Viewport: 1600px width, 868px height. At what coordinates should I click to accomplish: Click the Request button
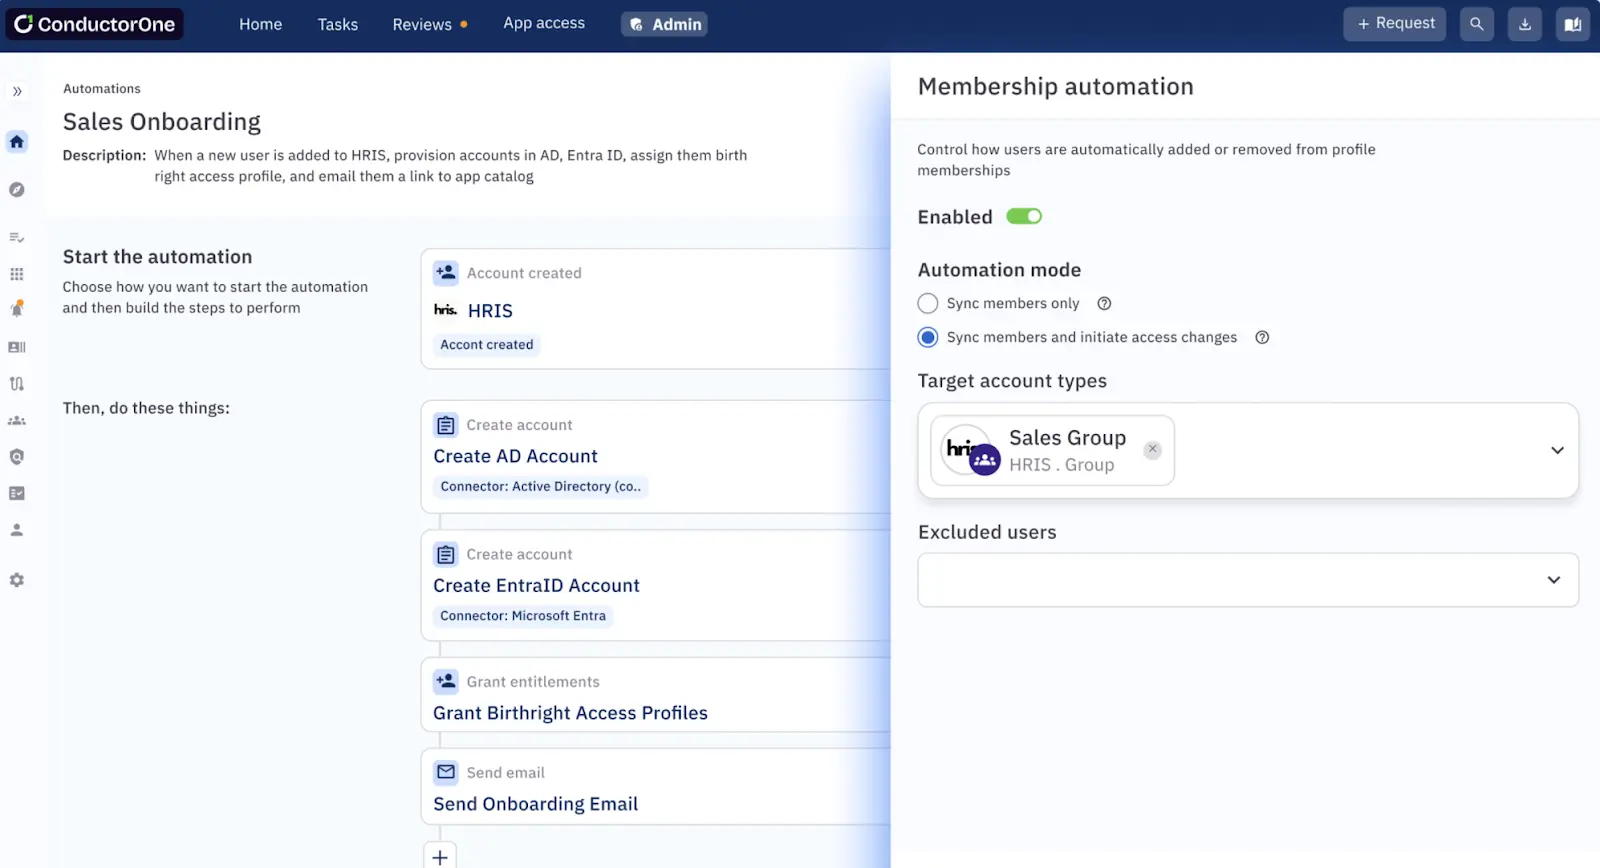[x=1394, y=24]
